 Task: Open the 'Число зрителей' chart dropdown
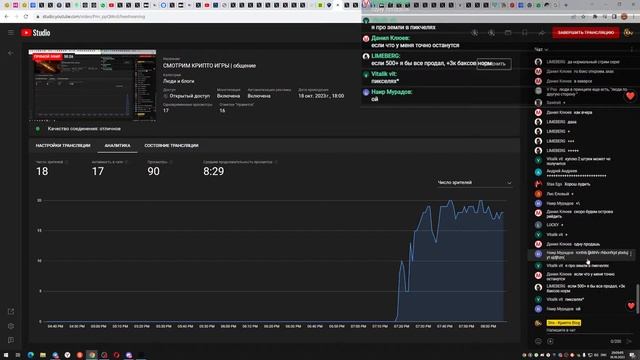(474, 182)
